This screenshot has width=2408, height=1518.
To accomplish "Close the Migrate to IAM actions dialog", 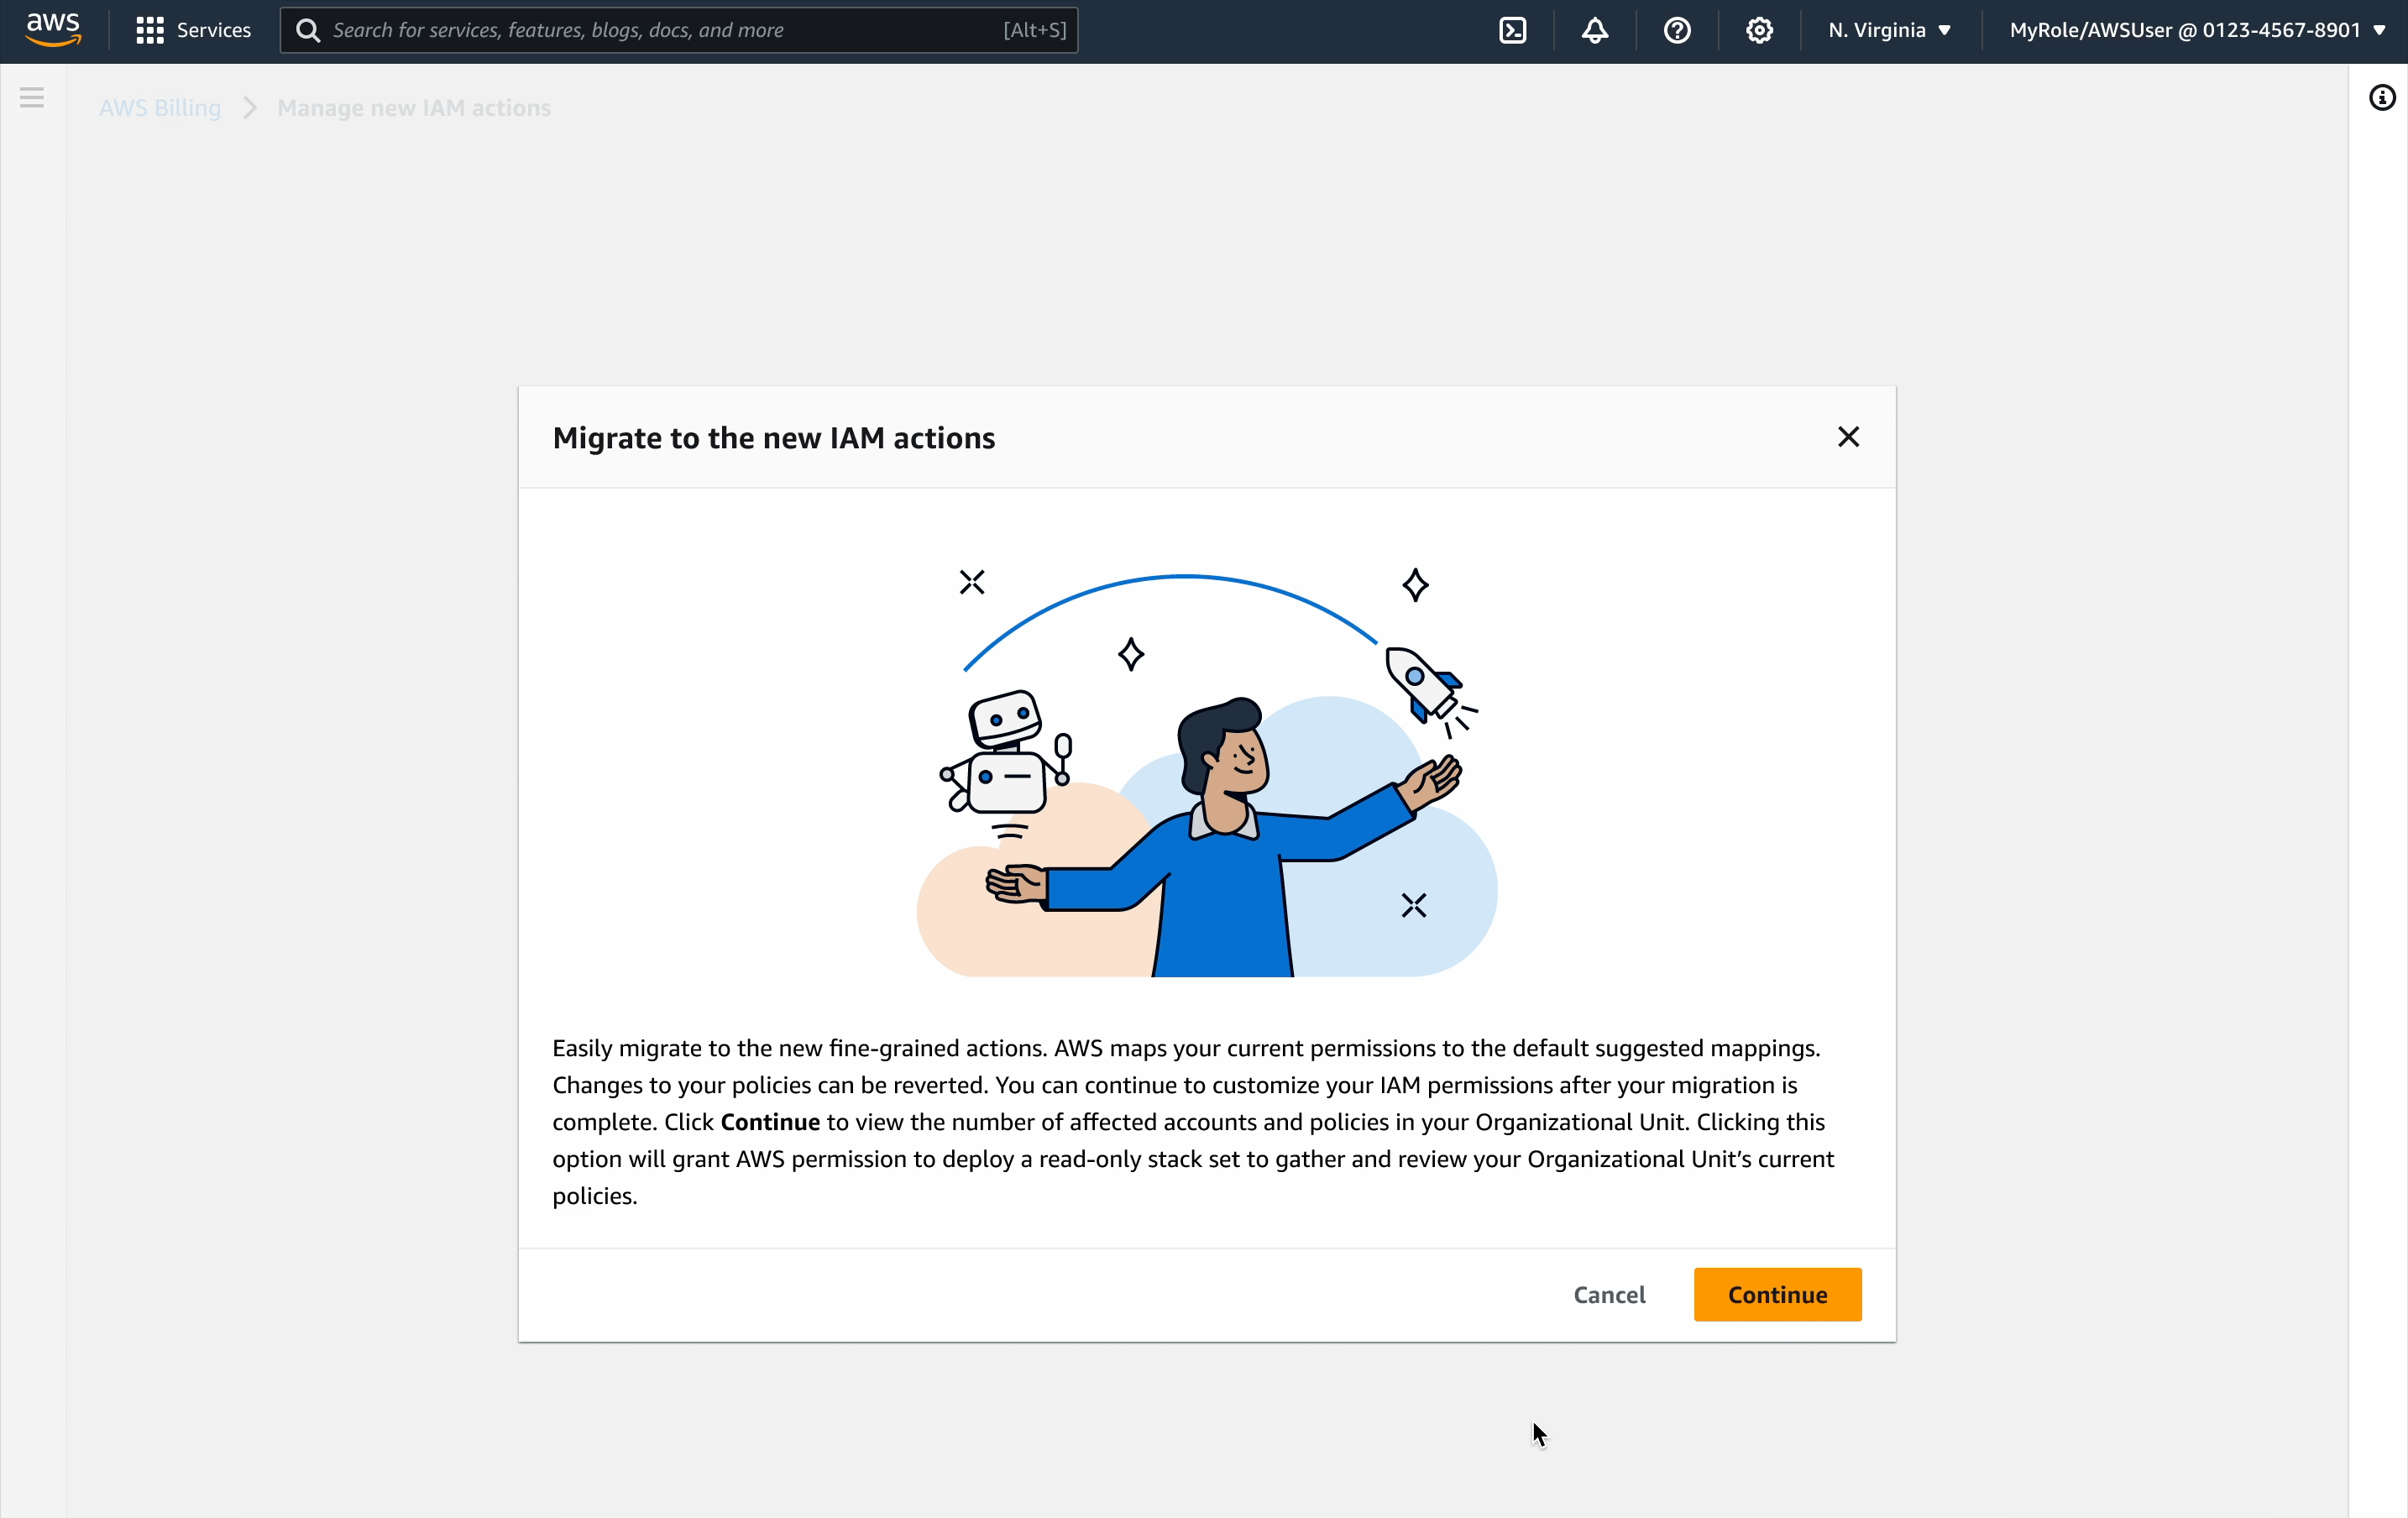I will (1847, 437).
